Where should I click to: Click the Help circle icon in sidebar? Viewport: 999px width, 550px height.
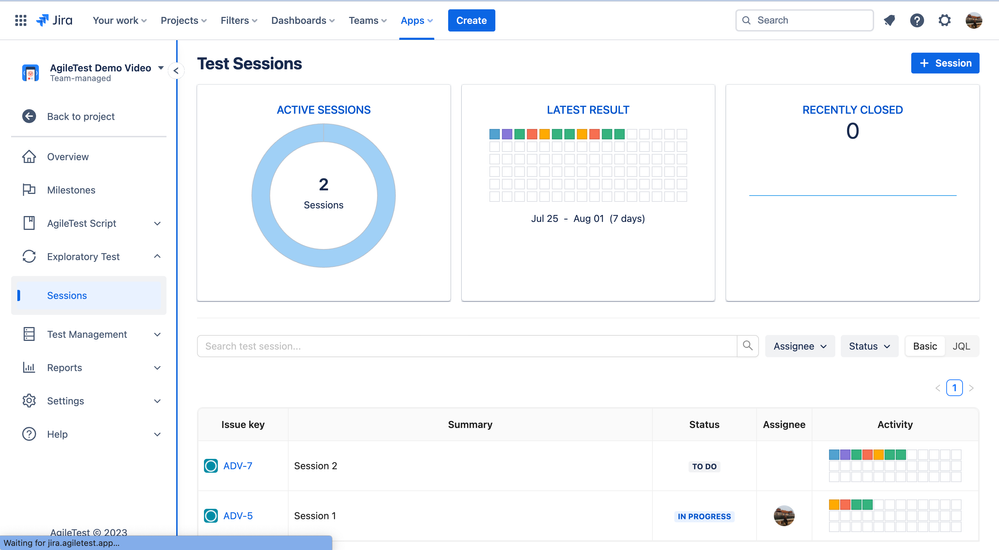pyautogui.click(x=29, y=434)
